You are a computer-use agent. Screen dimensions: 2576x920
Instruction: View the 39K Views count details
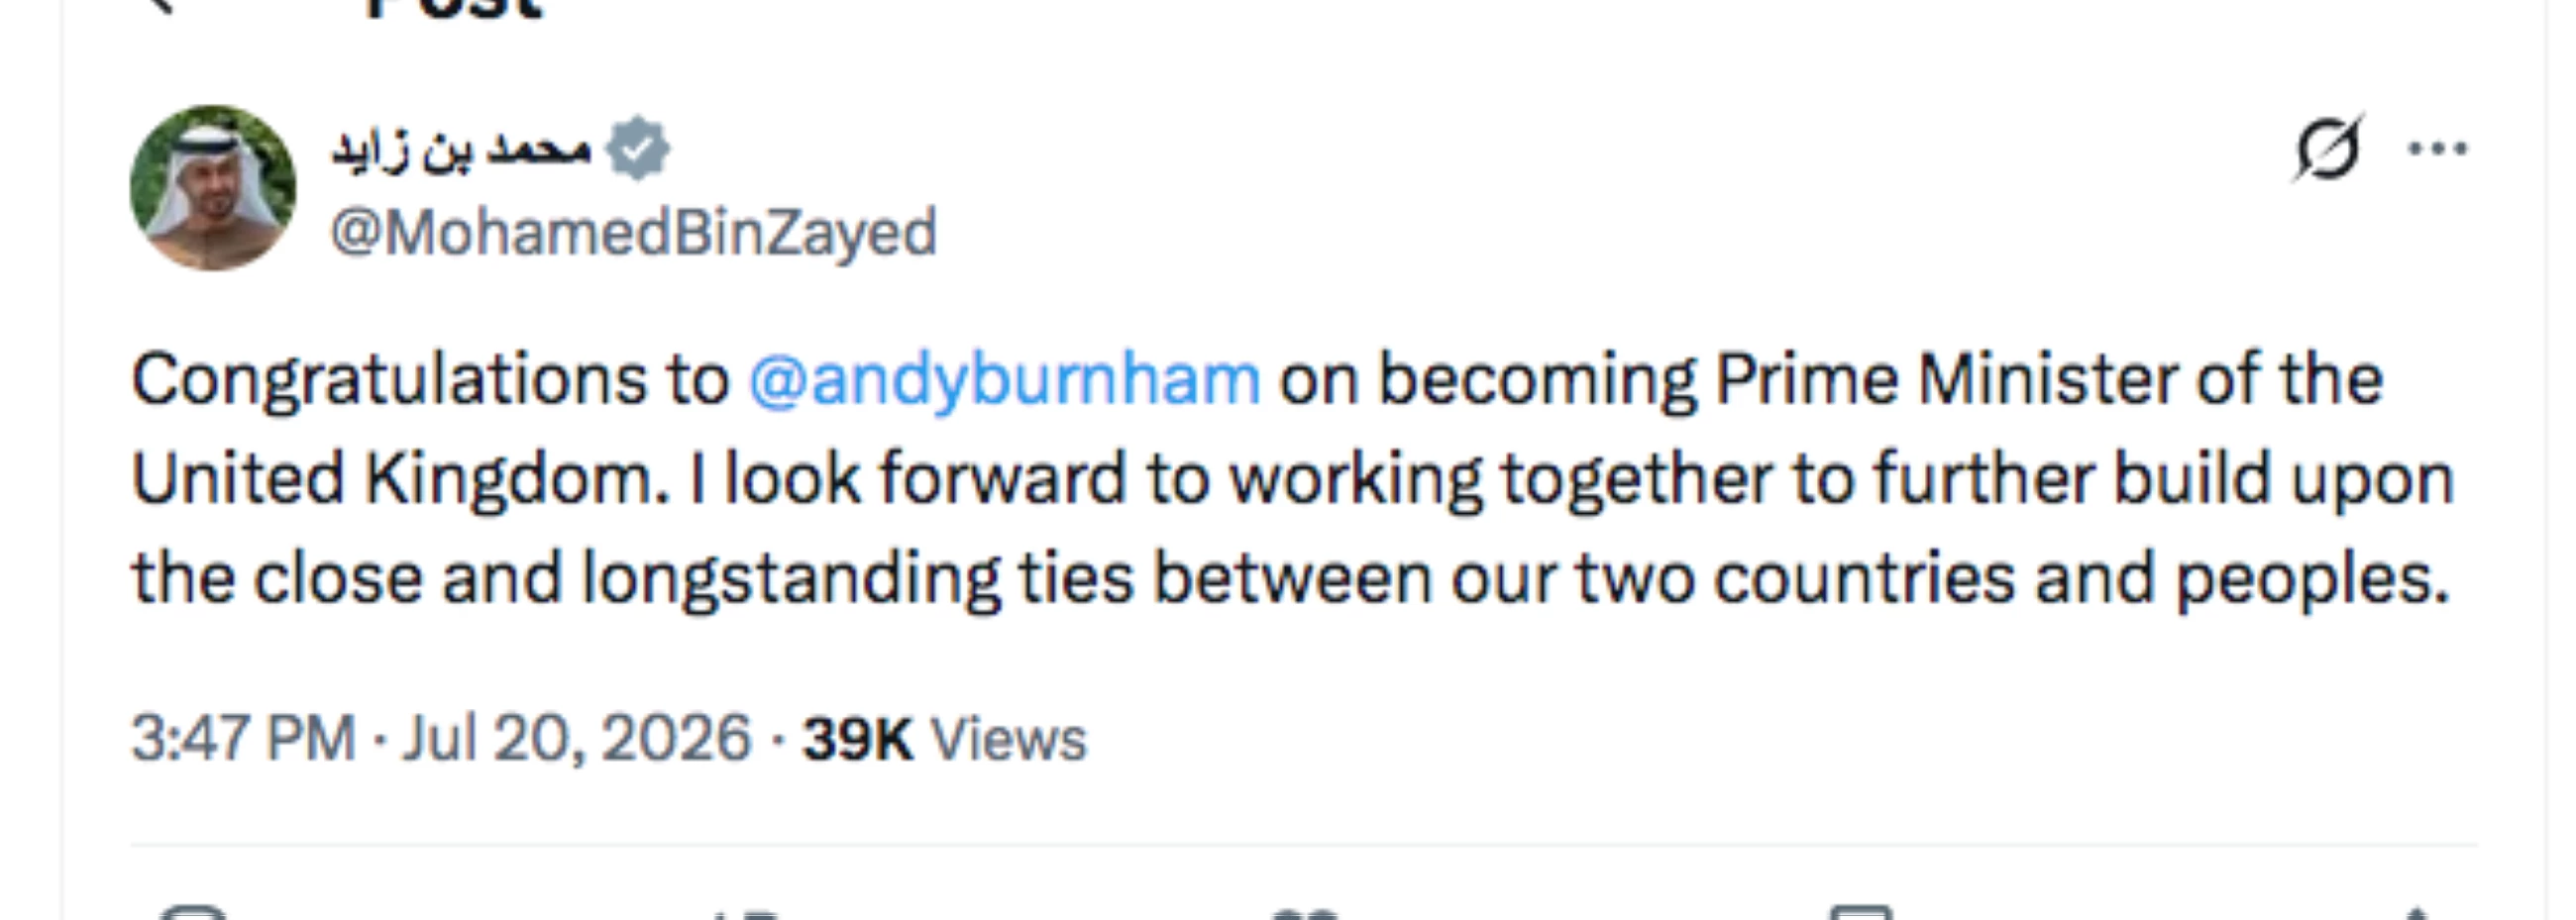click(944, 739)
